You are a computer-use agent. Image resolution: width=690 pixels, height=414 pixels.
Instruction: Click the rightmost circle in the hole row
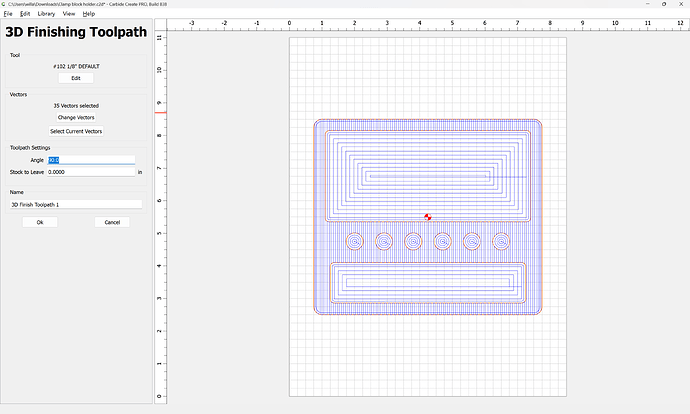(x=501, y=241)
